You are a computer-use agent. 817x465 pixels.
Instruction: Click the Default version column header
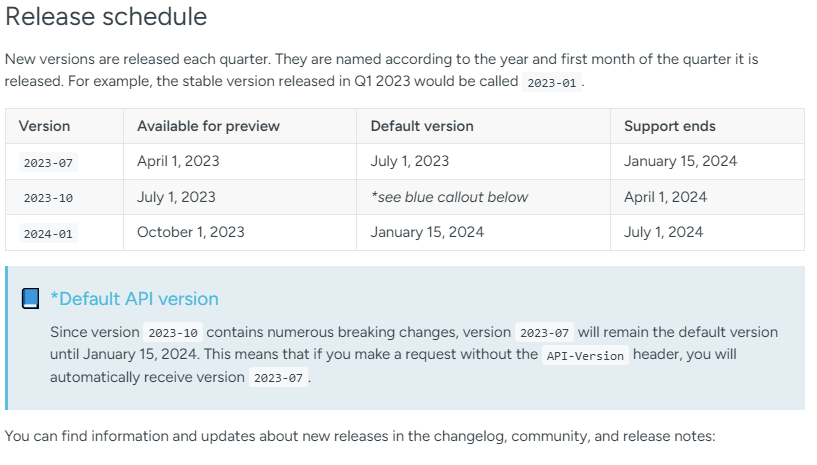pos(422,126)
